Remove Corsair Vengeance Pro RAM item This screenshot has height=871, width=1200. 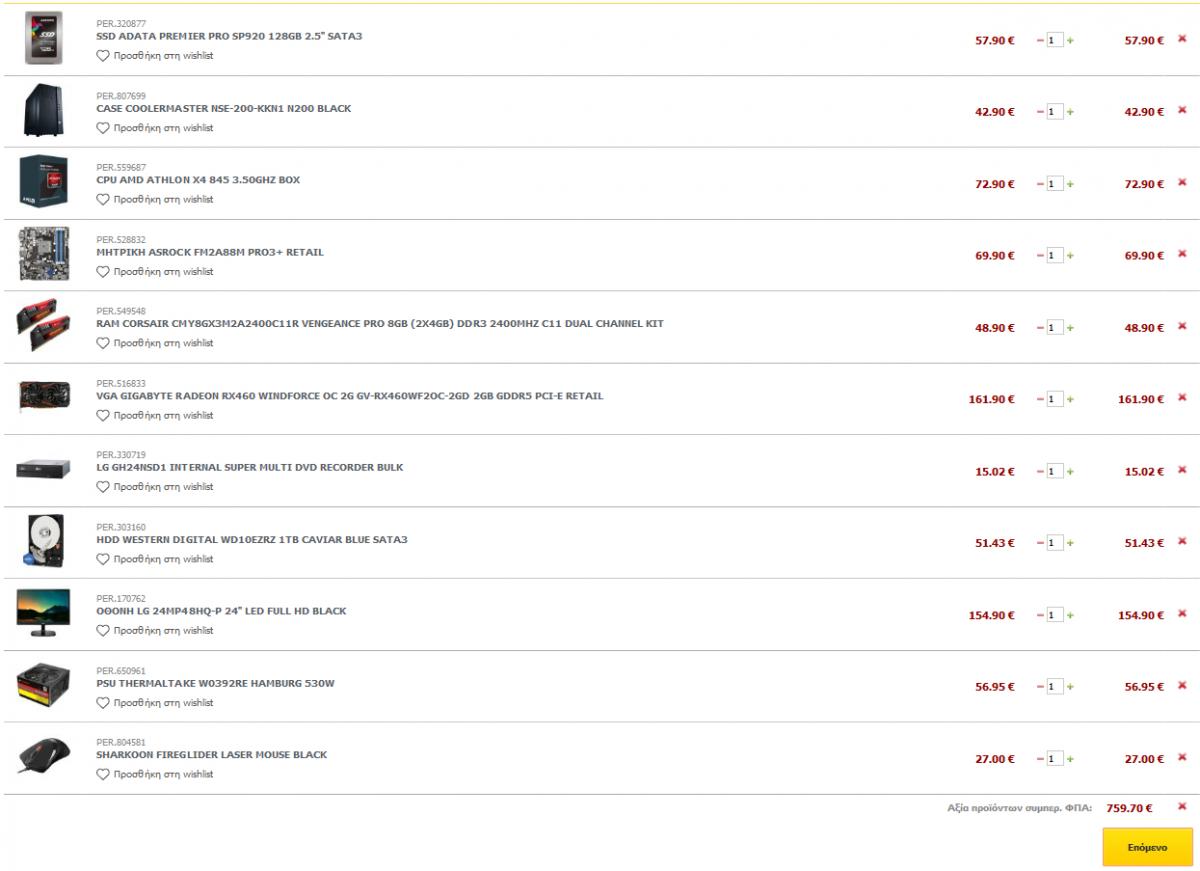pyautogui.click(x=1182, y=327)
